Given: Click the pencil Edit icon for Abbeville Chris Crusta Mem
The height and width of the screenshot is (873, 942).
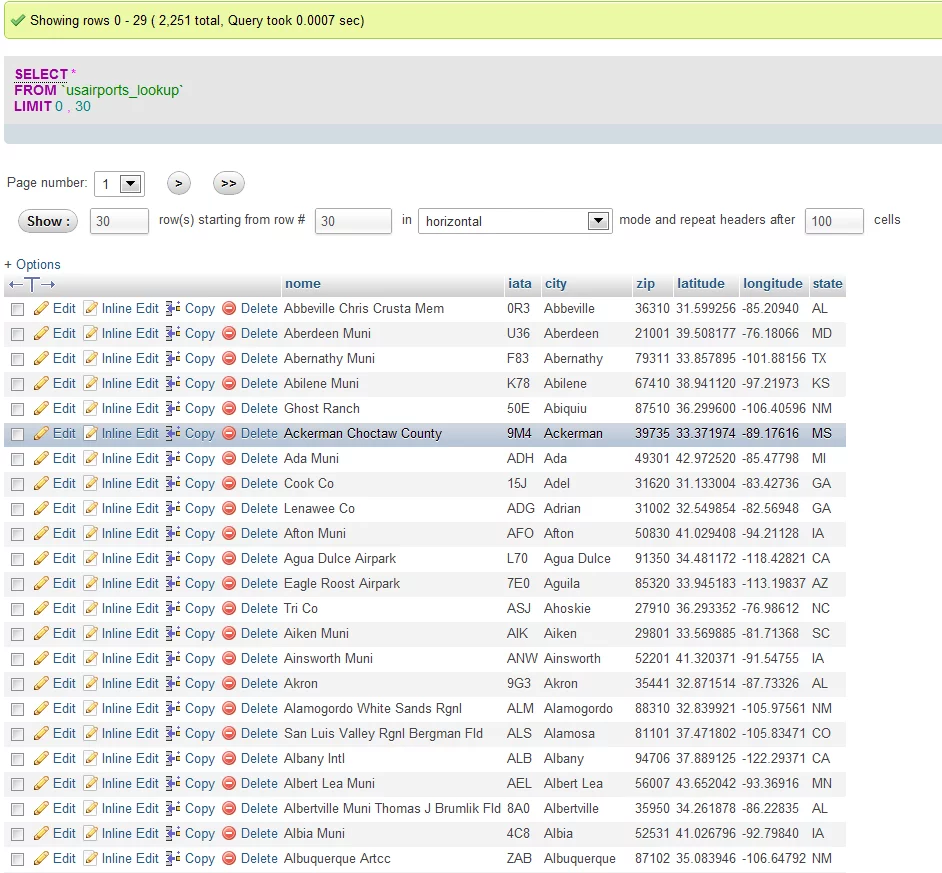Looking at the screenshot, I should [x=41, y=309].
